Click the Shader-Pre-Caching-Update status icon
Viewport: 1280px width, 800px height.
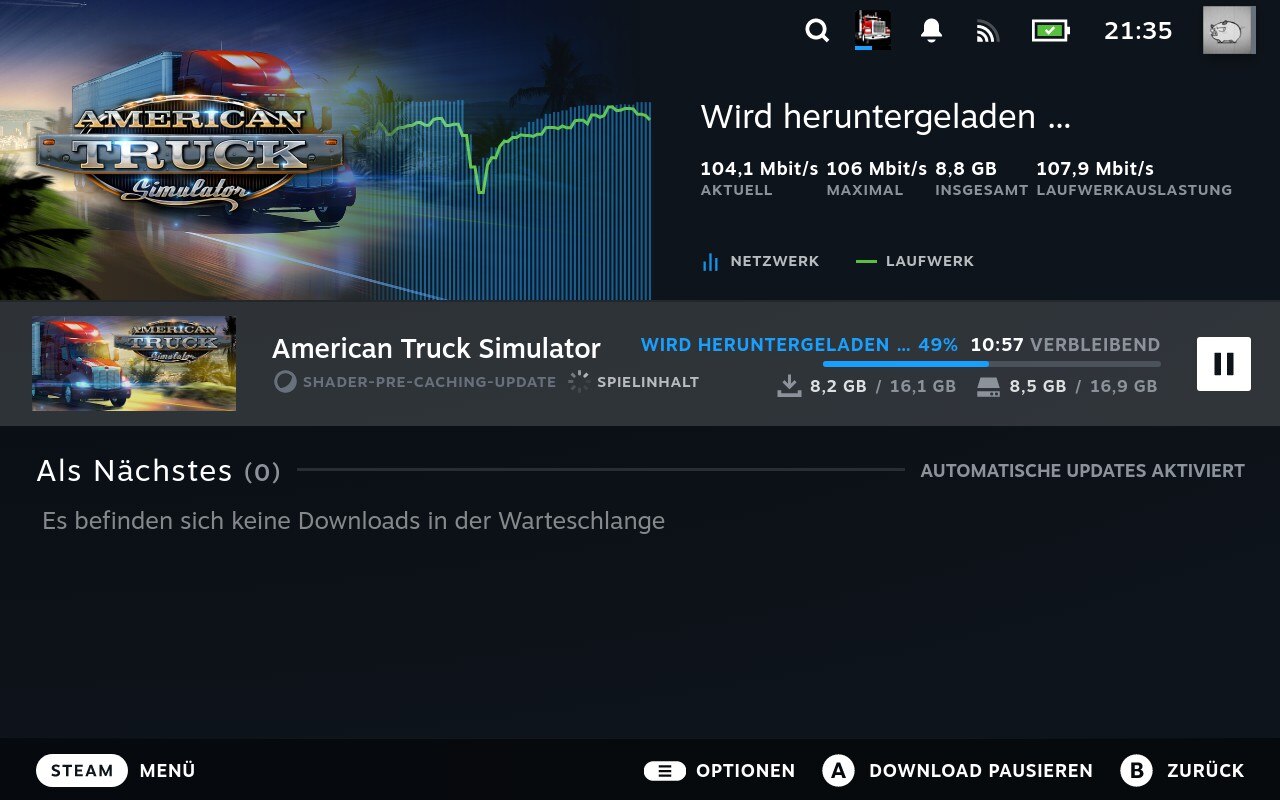pos(285,382)
